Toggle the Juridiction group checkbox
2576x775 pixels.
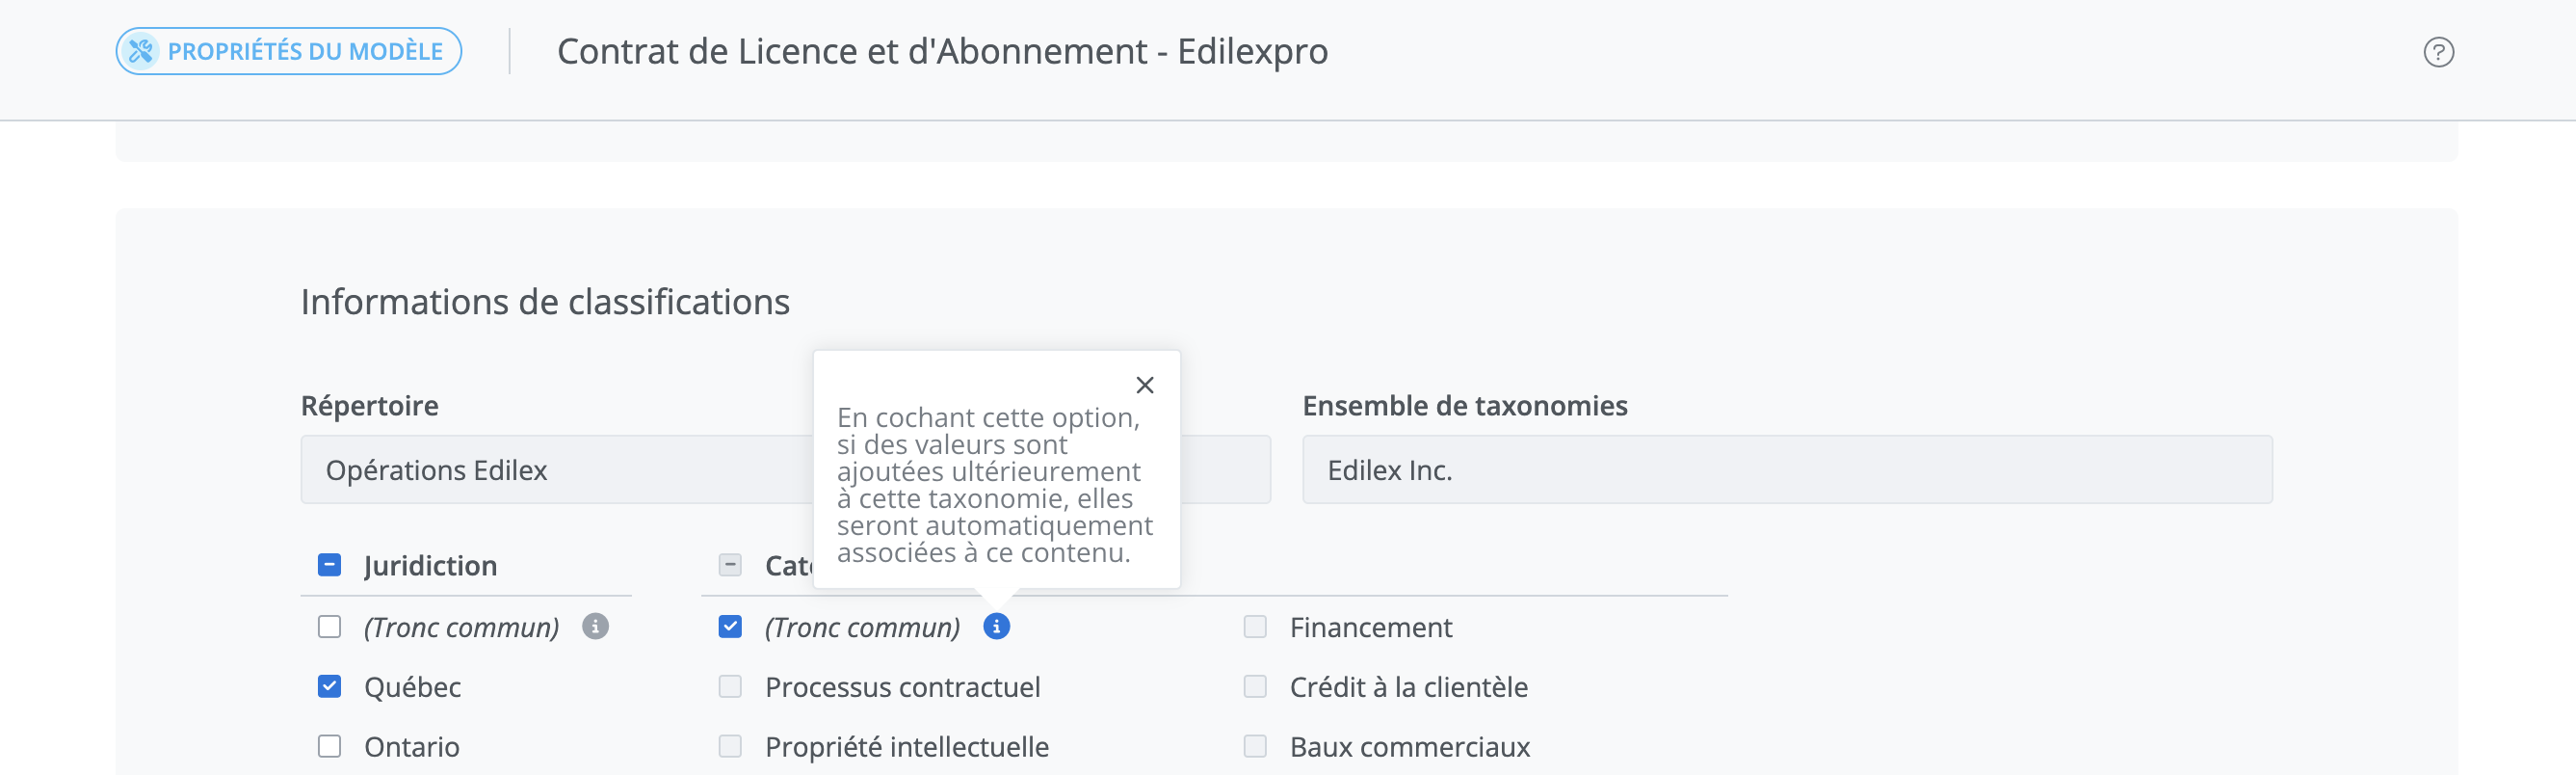(329, 565)
